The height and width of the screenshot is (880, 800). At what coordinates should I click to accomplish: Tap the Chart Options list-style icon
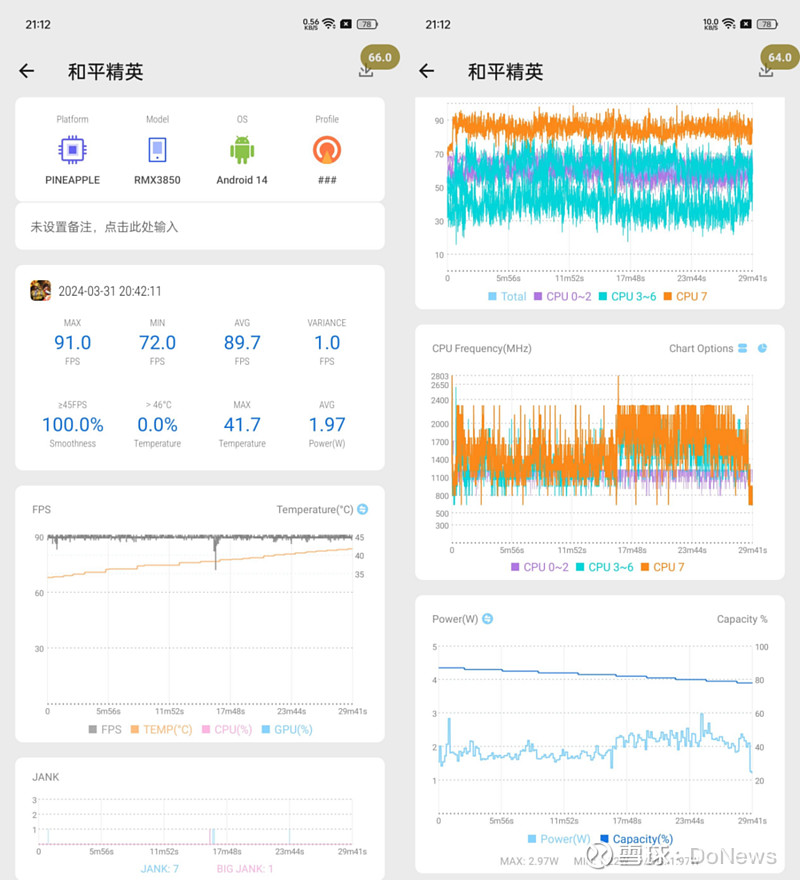click(742, 348)
